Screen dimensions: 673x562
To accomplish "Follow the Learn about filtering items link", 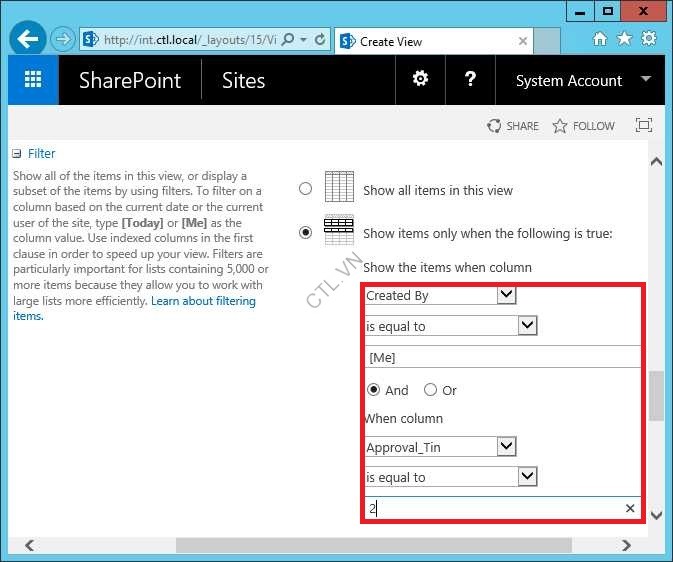I will 203,301.
